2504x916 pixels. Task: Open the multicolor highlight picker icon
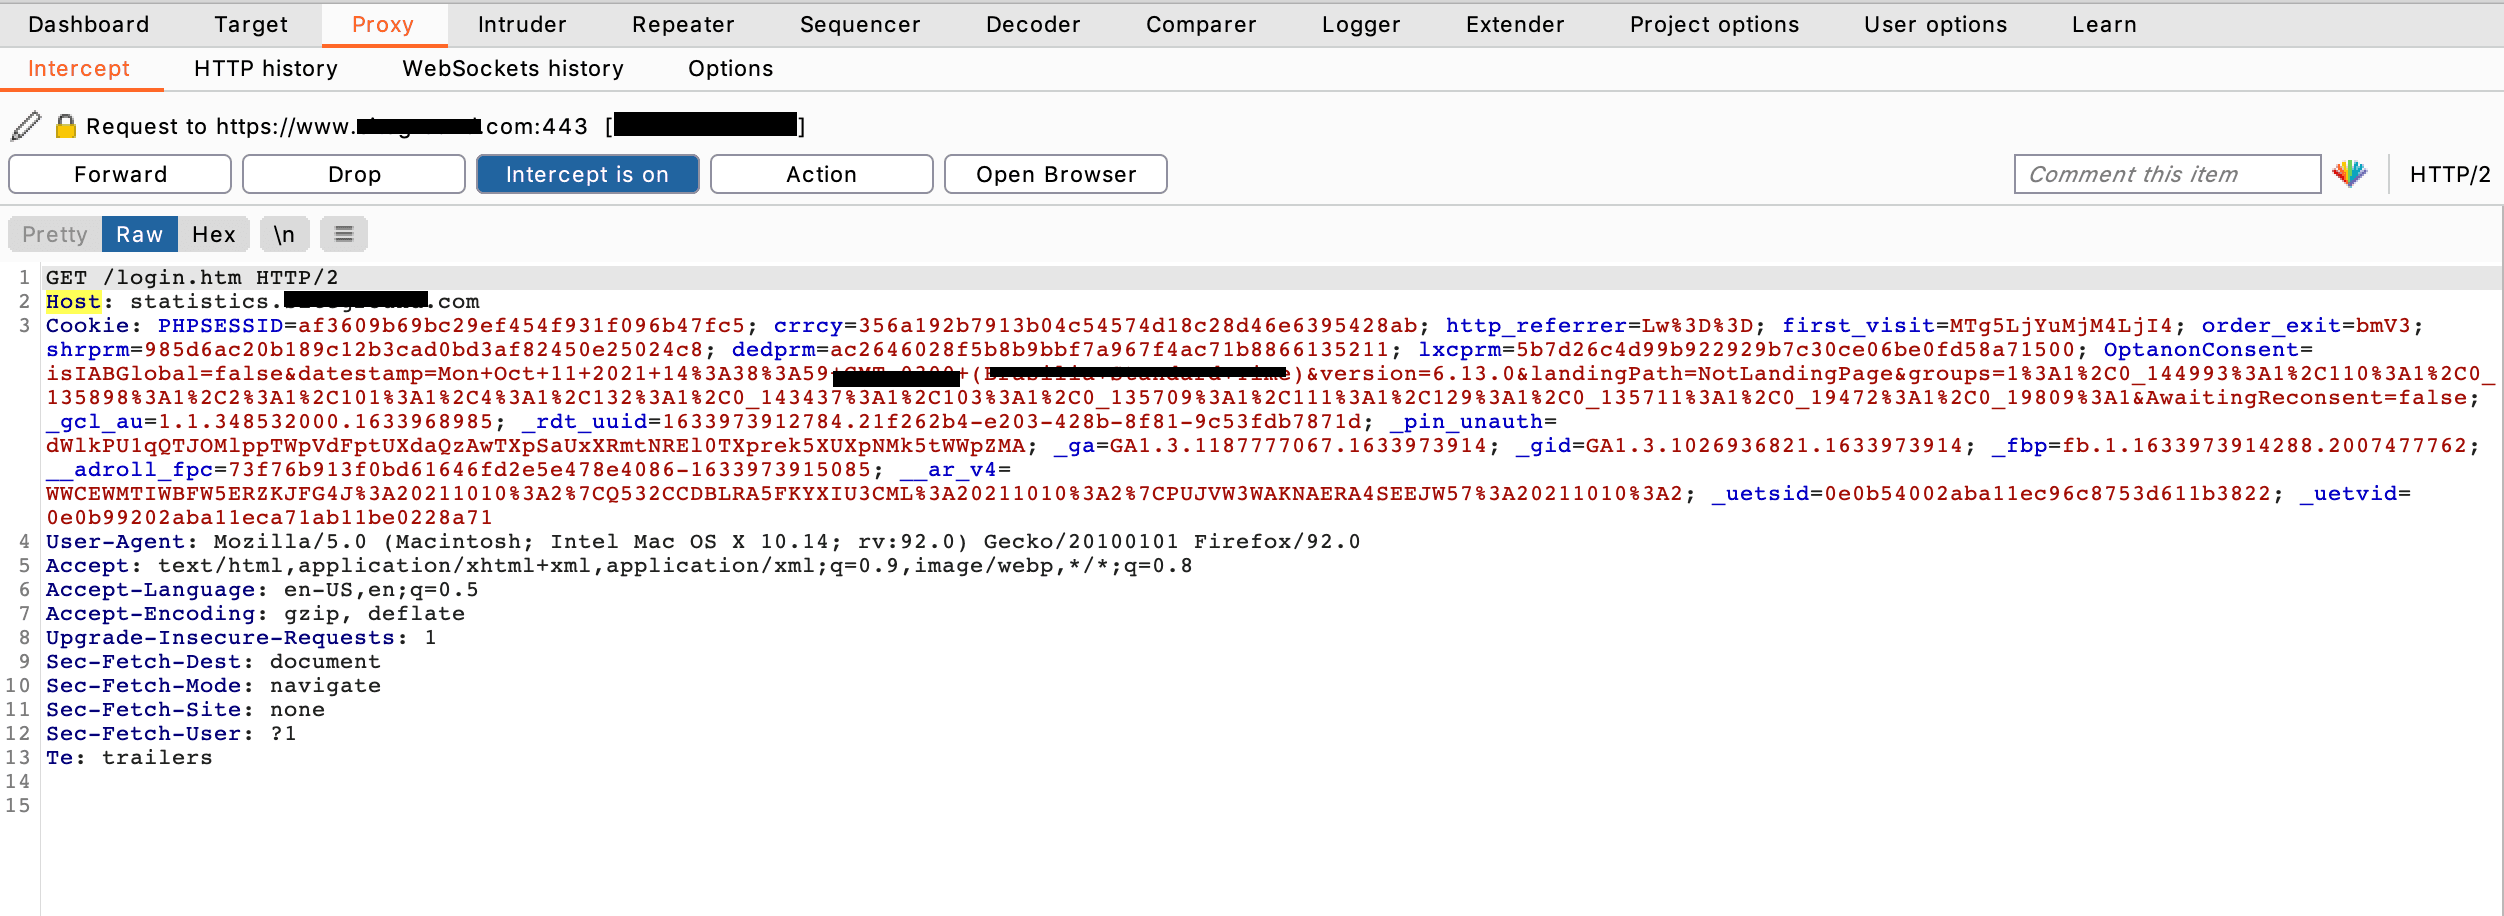pyautogui.click(x=2349, y=174)
